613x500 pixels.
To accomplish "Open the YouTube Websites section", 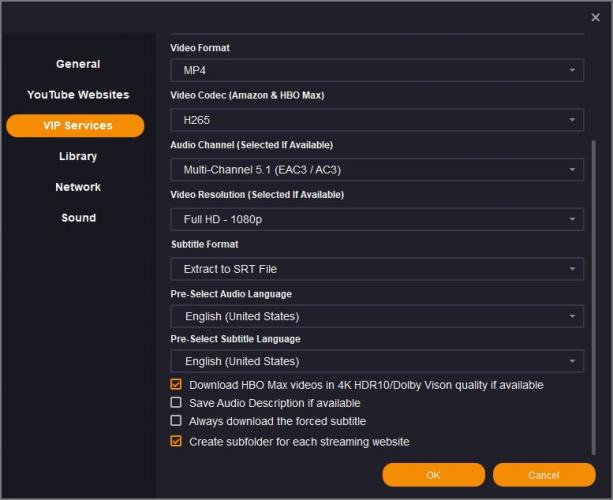I will click(77, 95).
